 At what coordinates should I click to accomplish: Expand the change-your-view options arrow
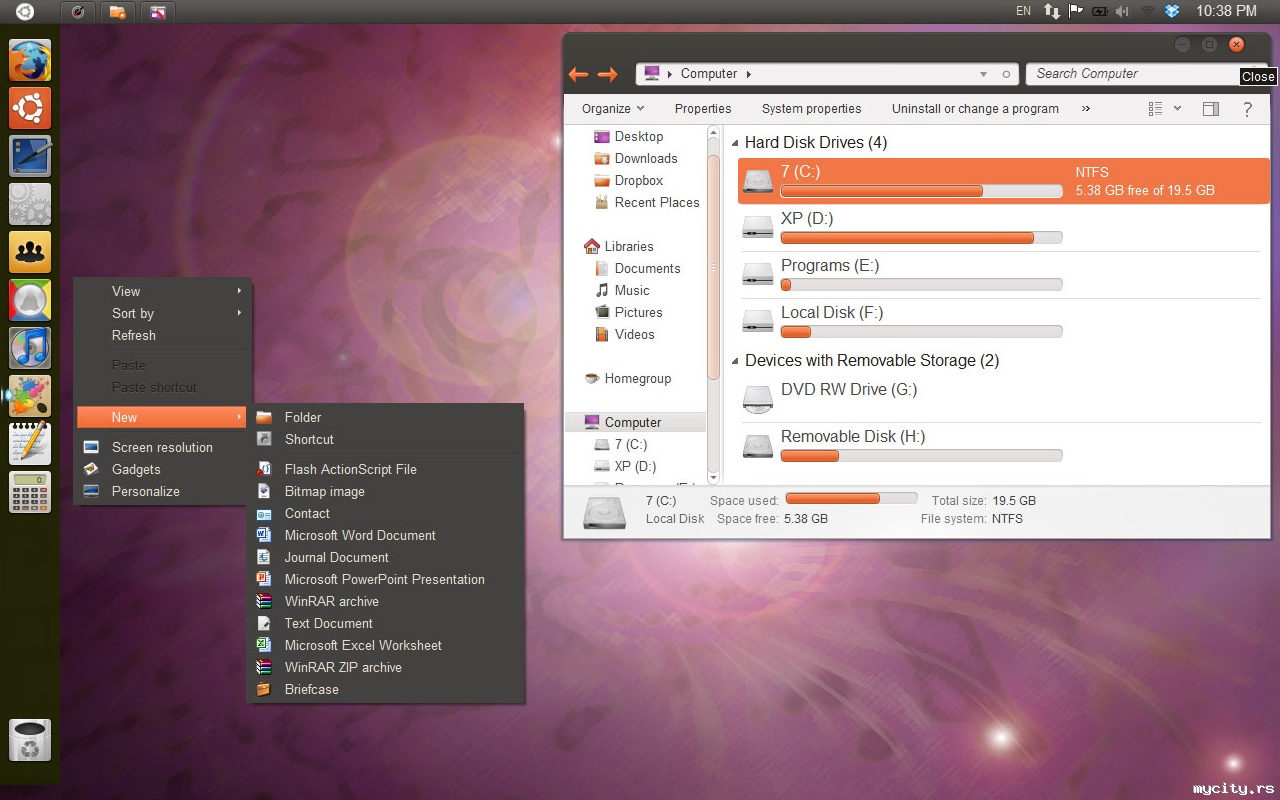tap(1177, 109)
